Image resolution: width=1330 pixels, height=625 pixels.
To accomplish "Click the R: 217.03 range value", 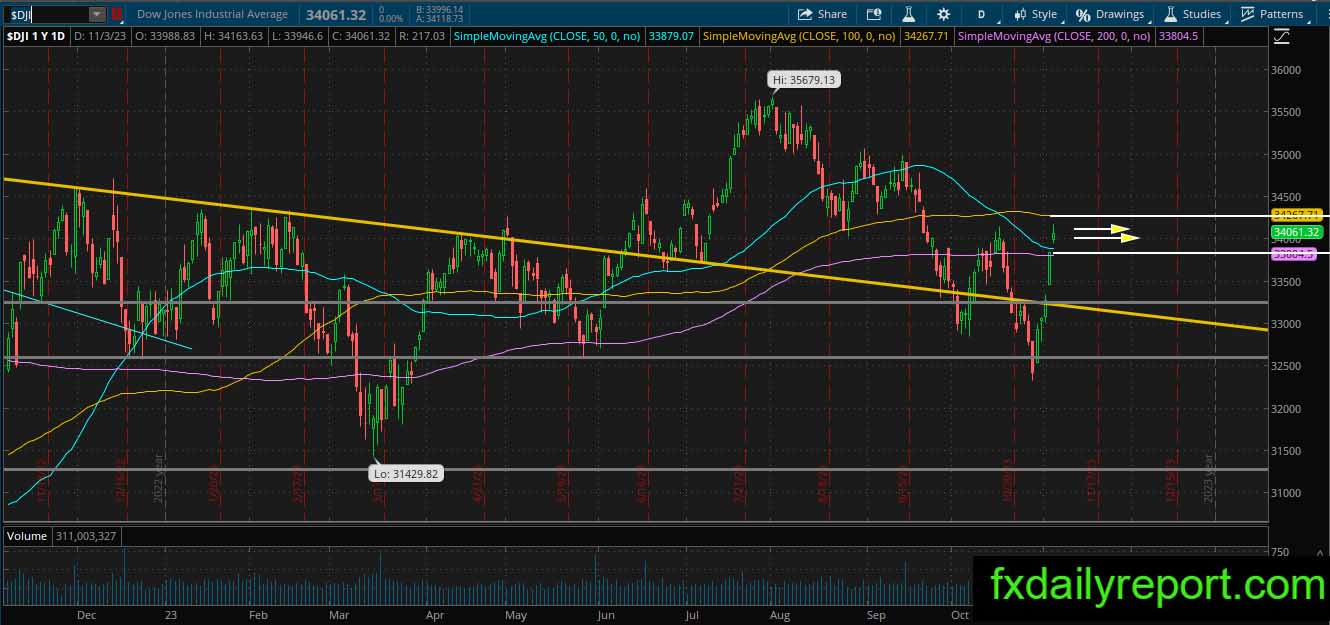I will click(x=422, y=36).
